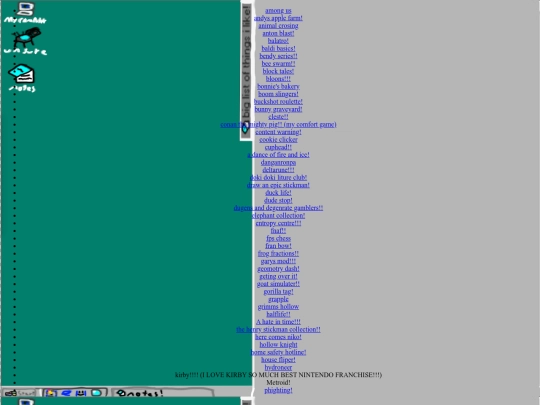Open the 'conan the mighty pig!!' comfort game link

click(278, 124)
